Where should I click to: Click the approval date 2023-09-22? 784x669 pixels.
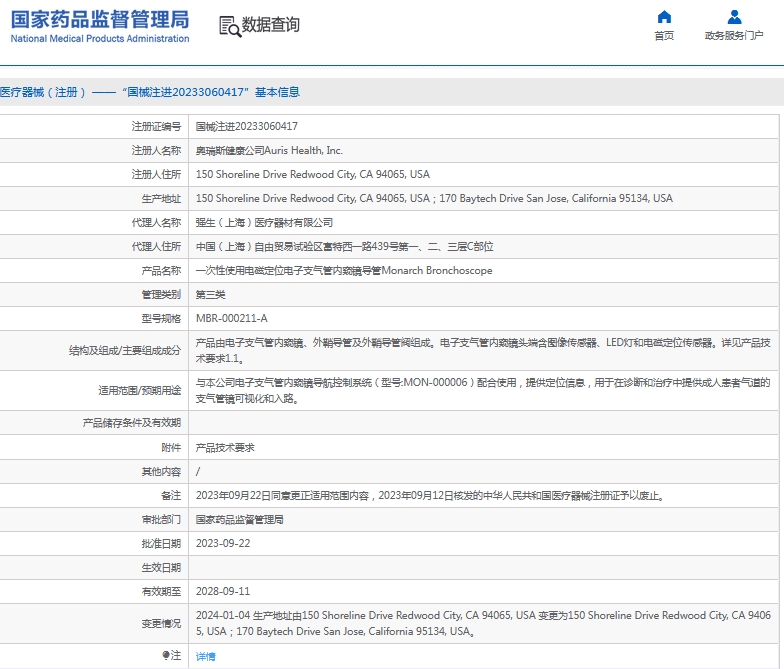coord(223,544)
